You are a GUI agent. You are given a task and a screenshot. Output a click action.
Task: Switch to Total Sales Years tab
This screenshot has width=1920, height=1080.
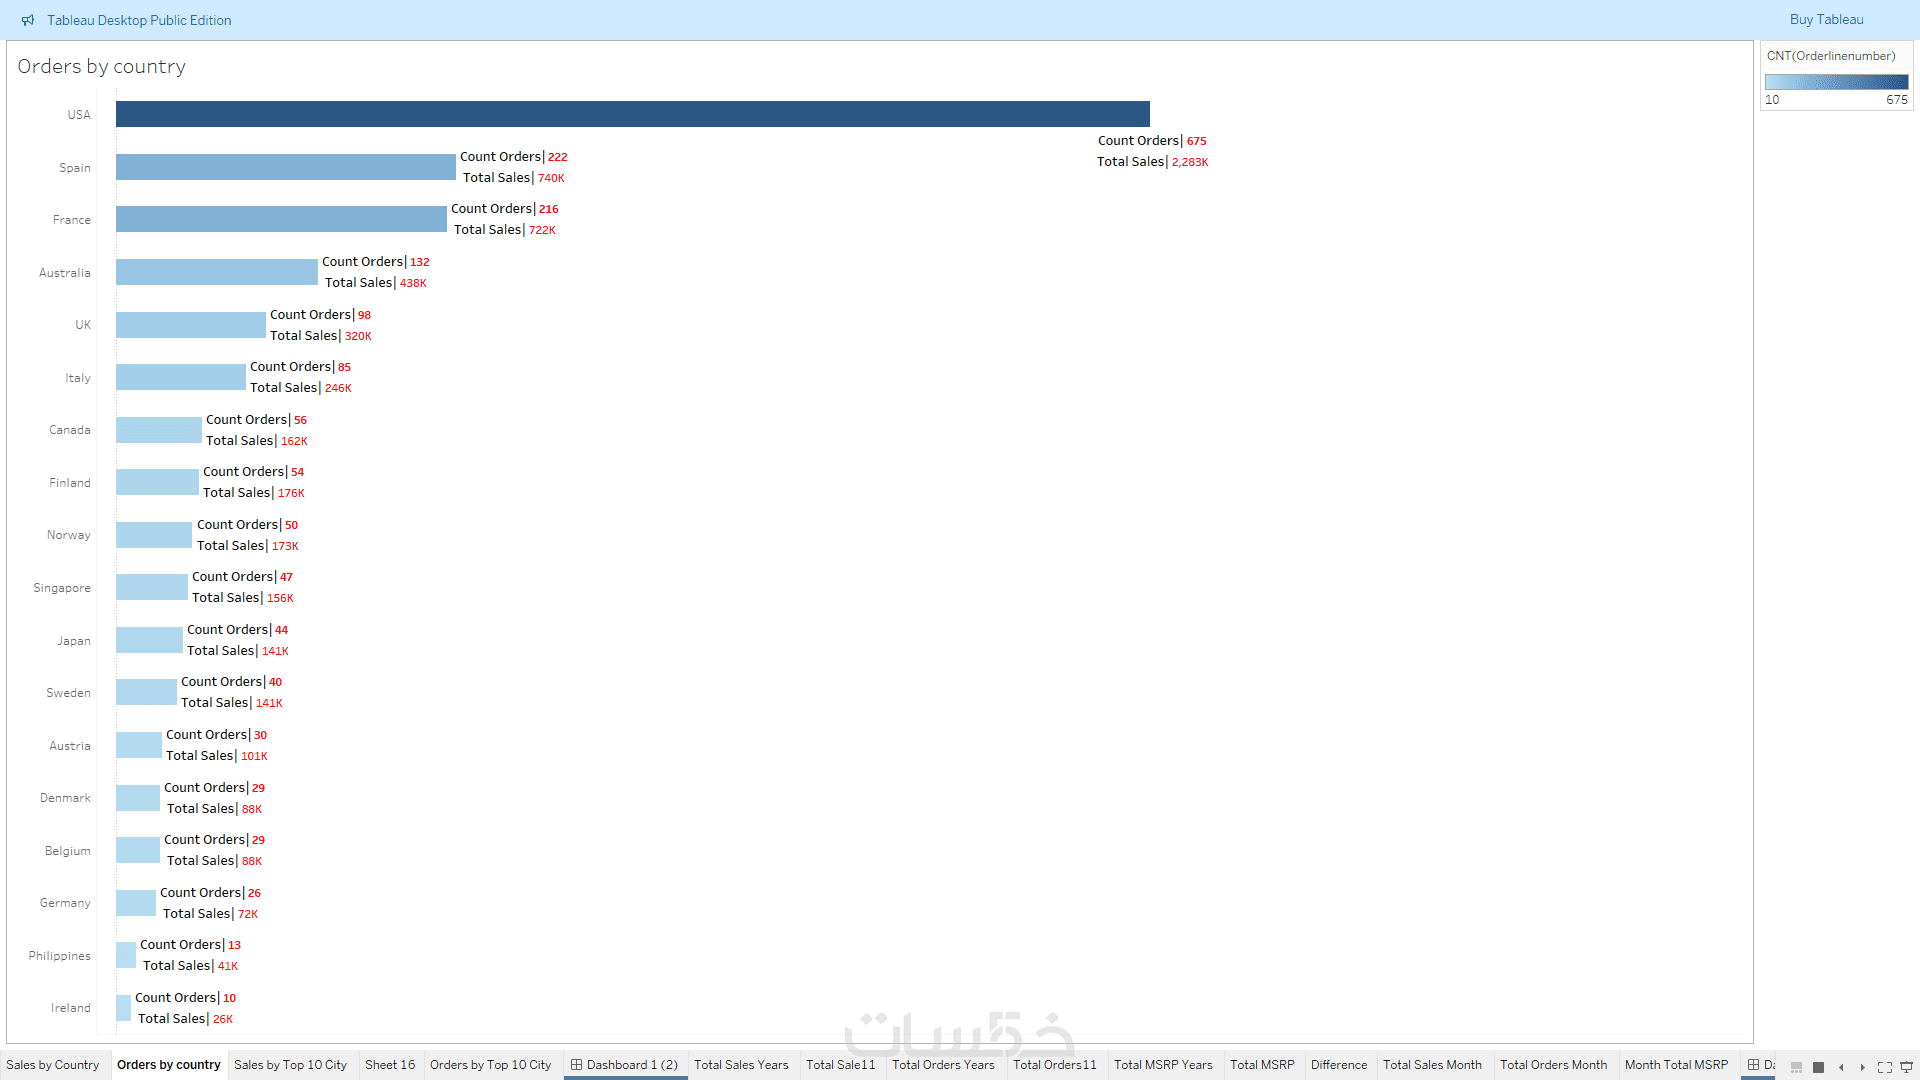(741, 1065)
